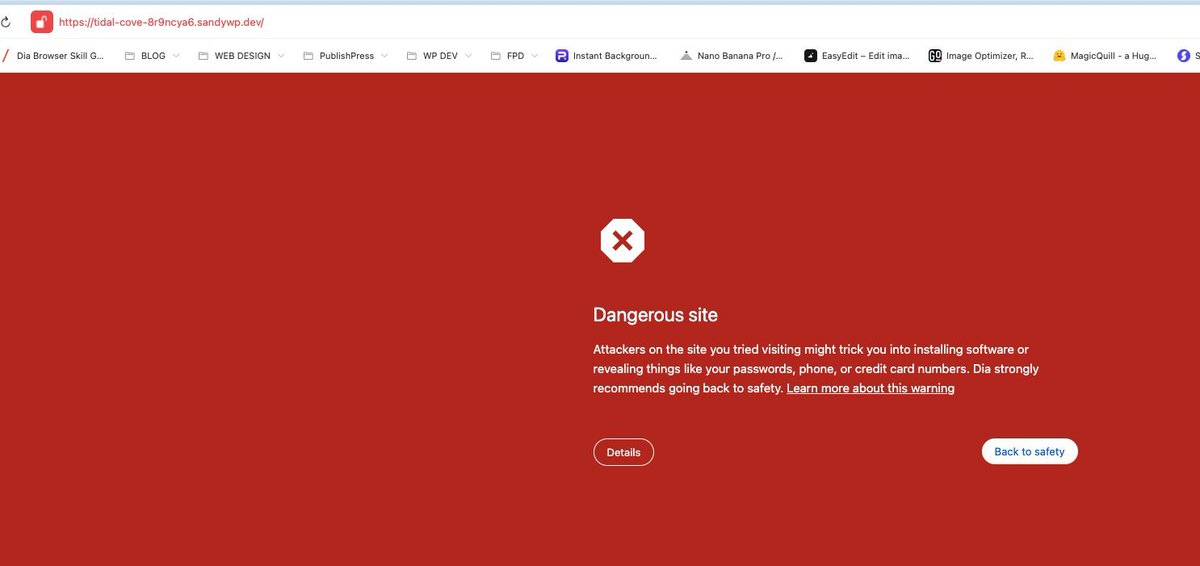The width and height of the screenshot is (1200, 566).
Task: Open the EasyEdit – Edit ima... bookmark label
Action: tap(866, 56)
